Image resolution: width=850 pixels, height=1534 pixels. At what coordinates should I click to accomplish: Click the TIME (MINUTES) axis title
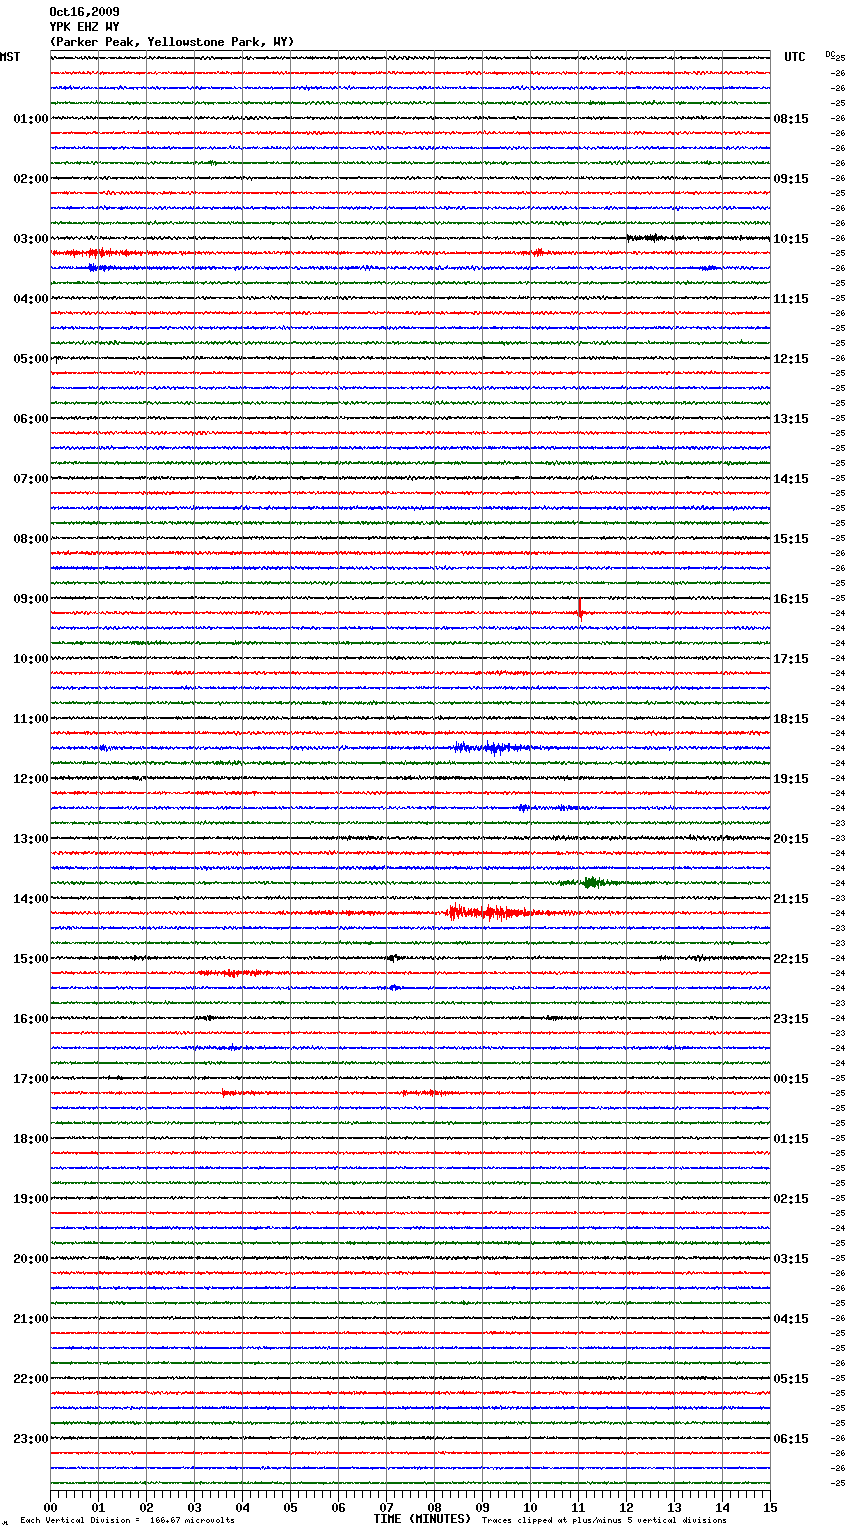(x=422, y=1519)
